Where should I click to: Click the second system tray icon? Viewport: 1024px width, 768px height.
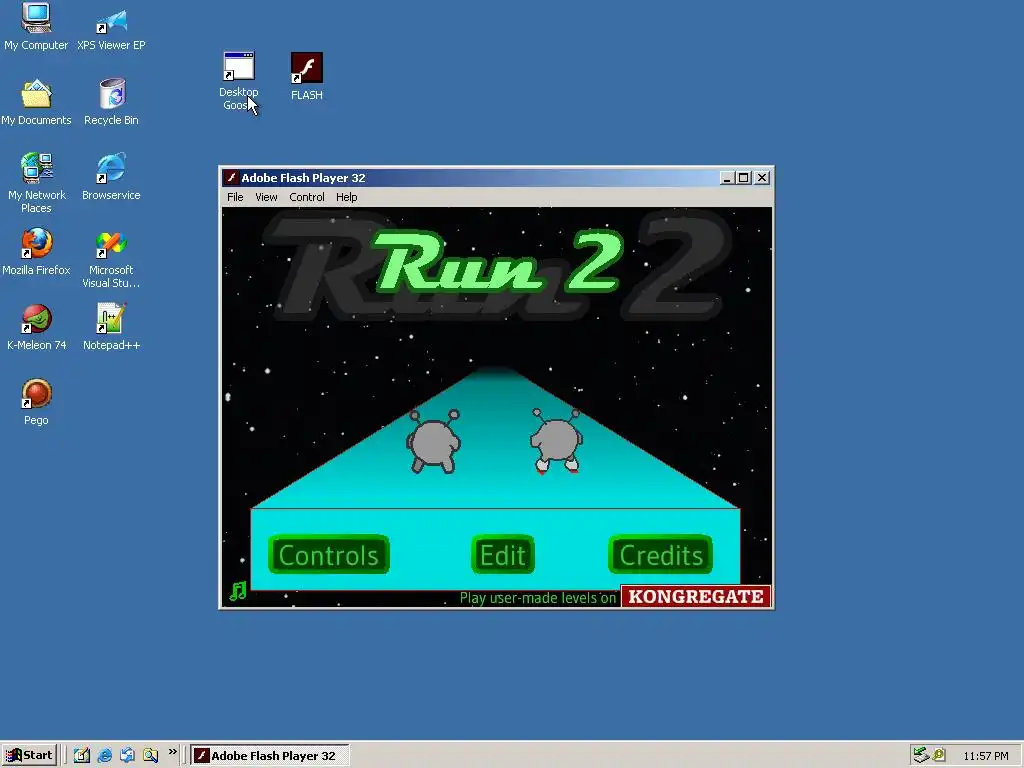point(939,756)
